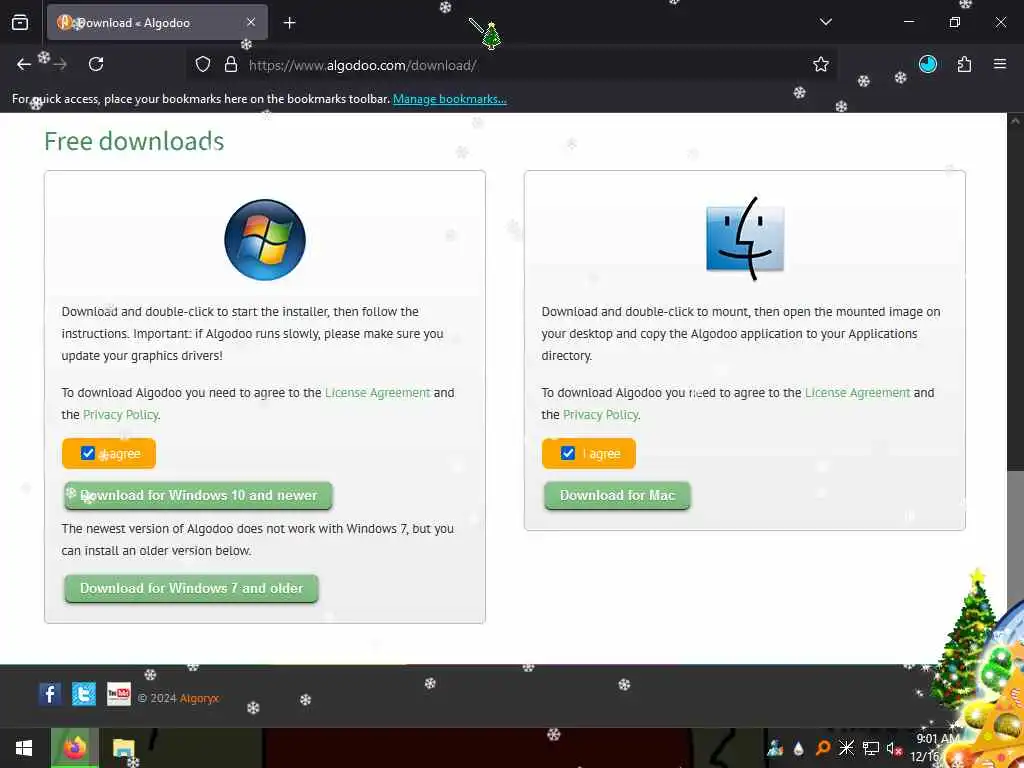Open Privacy Policy link in Windows card

tap(121, 415)
